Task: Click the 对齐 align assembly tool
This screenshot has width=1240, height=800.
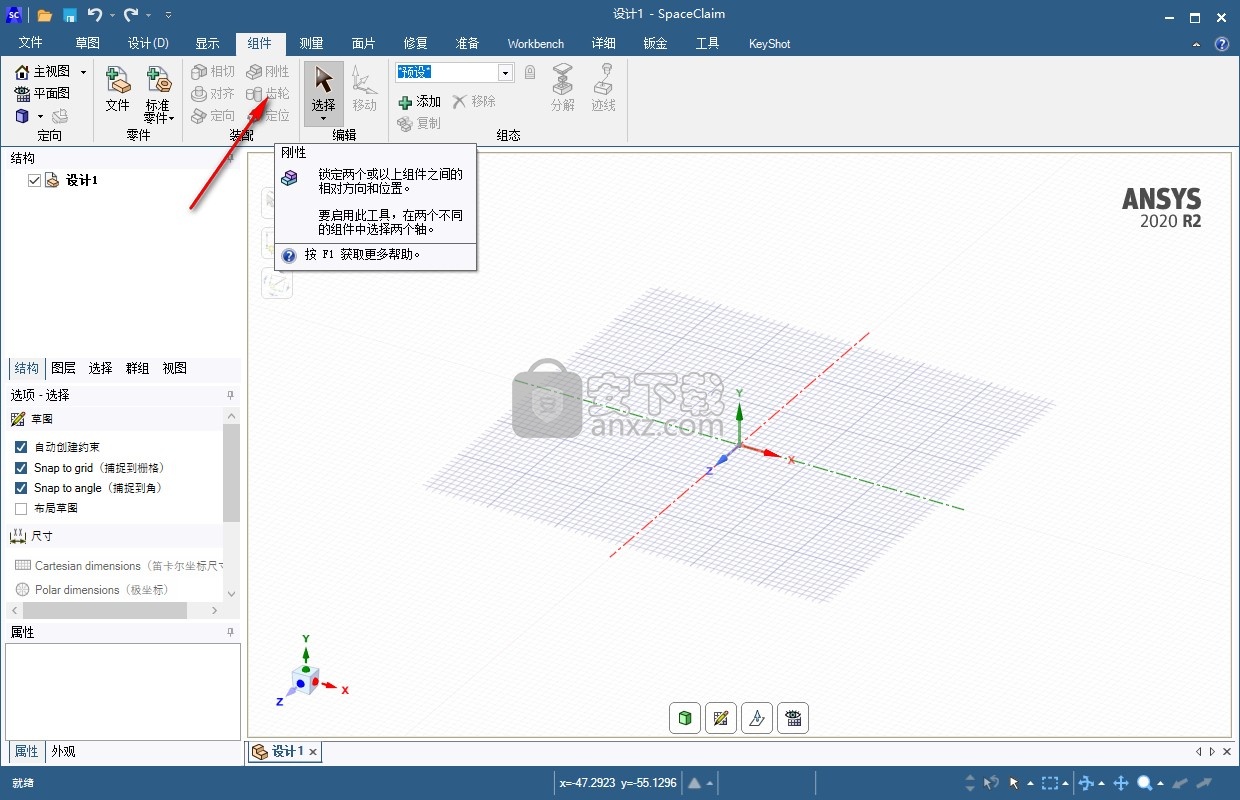Action: pos(213,94)
